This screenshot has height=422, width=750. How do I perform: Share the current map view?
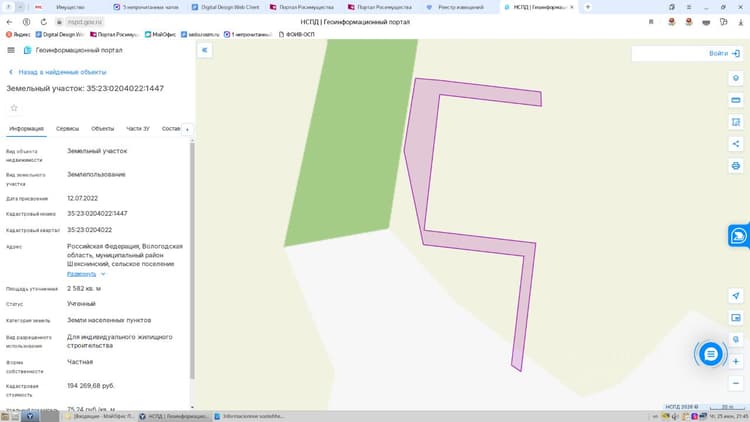point(736,144)
